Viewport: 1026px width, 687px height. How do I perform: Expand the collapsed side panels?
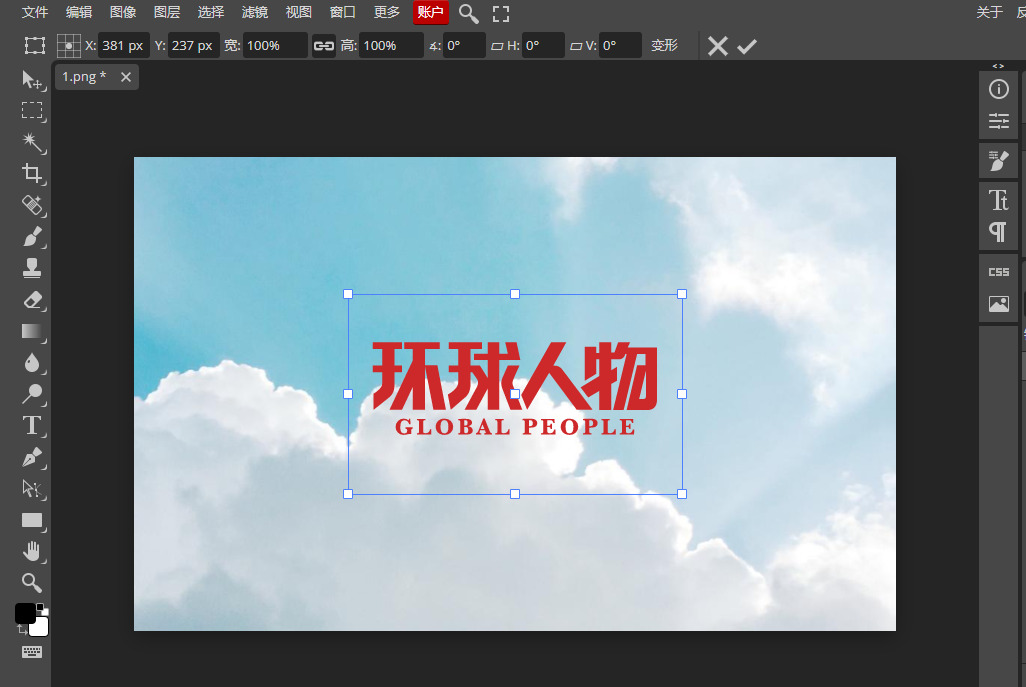coord(998,66)
